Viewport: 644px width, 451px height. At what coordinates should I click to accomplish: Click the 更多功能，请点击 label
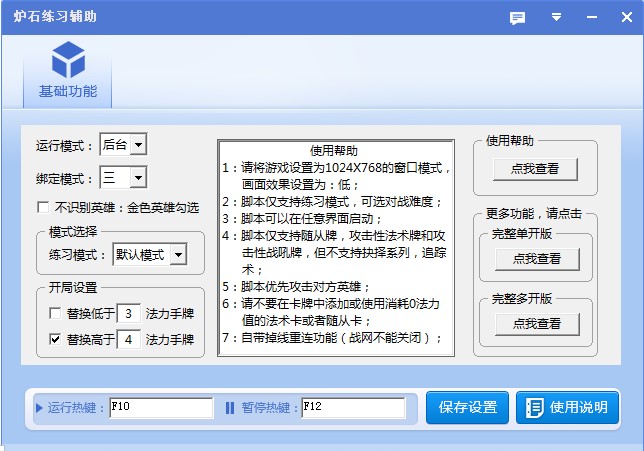(534, 213)
